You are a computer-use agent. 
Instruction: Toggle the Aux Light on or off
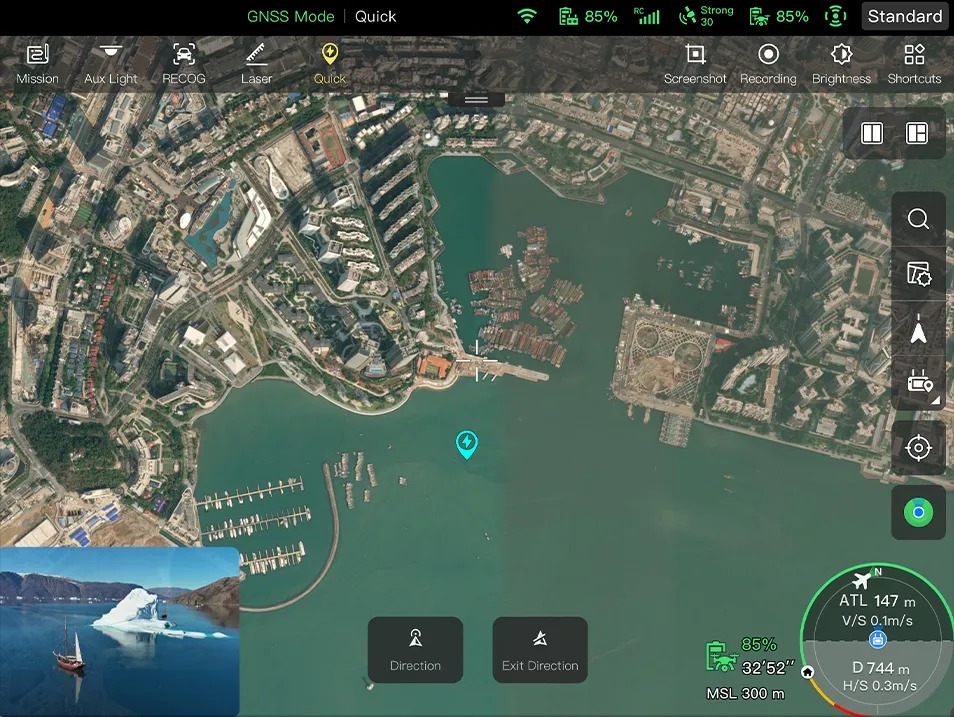(110, 64)
